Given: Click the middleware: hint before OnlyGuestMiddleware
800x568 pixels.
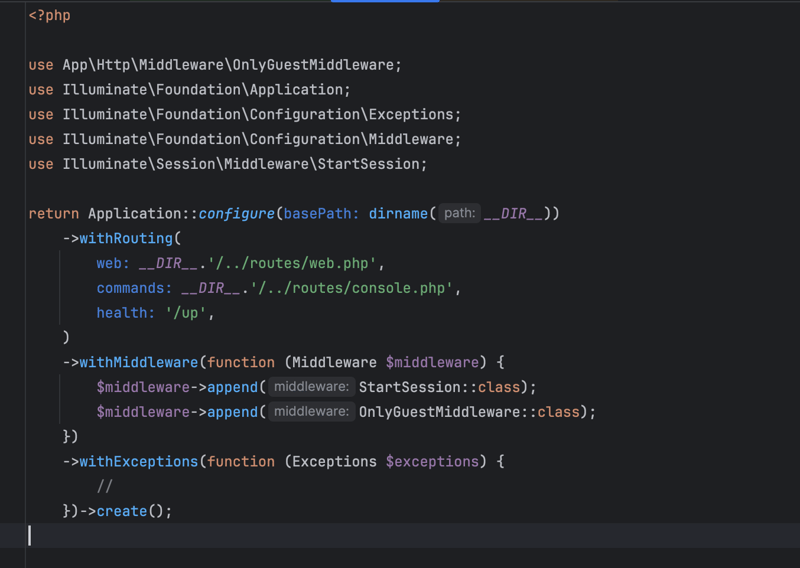Looking at the screenshot, I should pyautogui.click(x=312, y=411).
